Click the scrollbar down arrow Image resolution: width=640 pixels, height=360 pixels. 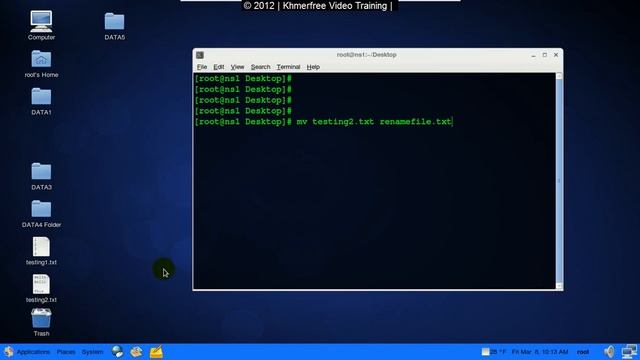559,286
